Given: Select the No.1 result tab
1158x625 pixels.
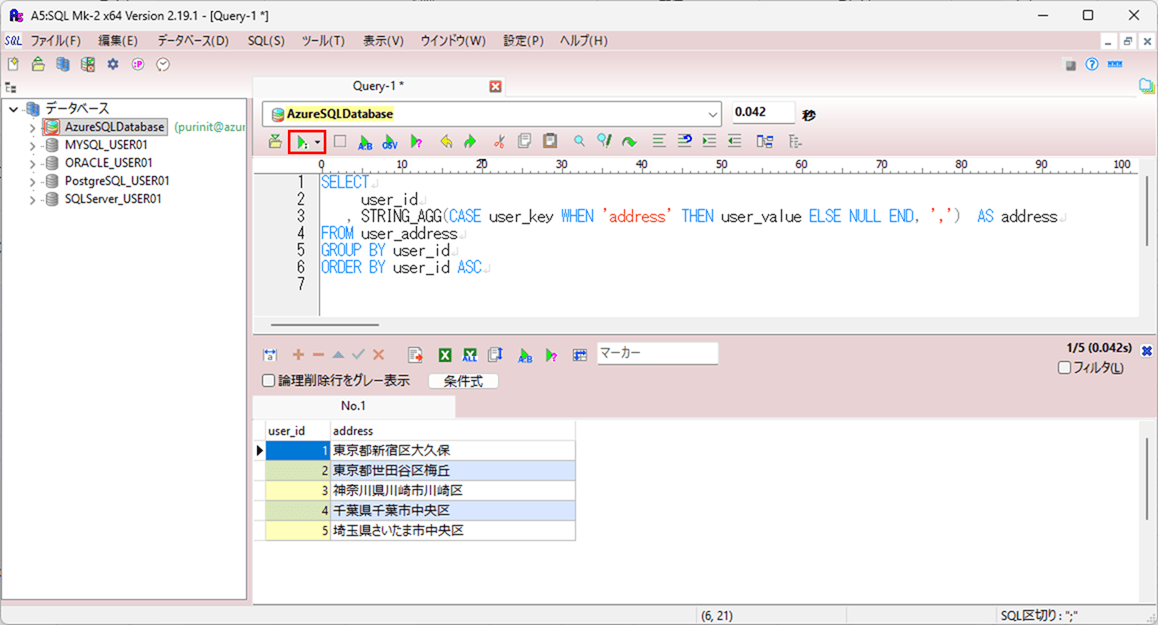Looking at the screenshot, I should 353,406.
